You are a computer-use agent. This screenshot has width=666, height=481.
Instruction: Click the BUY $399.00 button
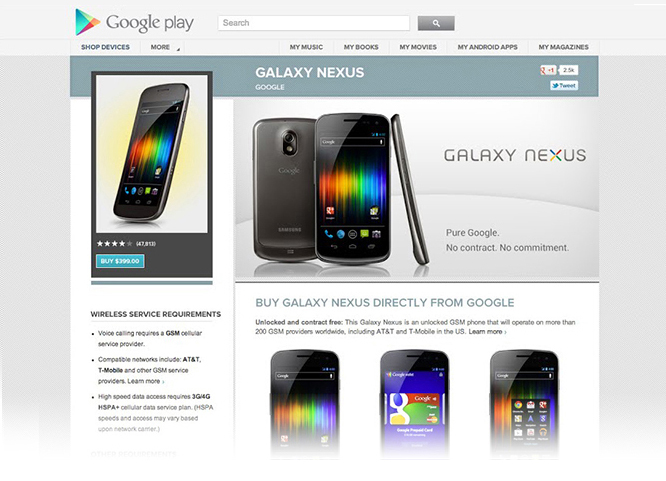tap(120, 261)
